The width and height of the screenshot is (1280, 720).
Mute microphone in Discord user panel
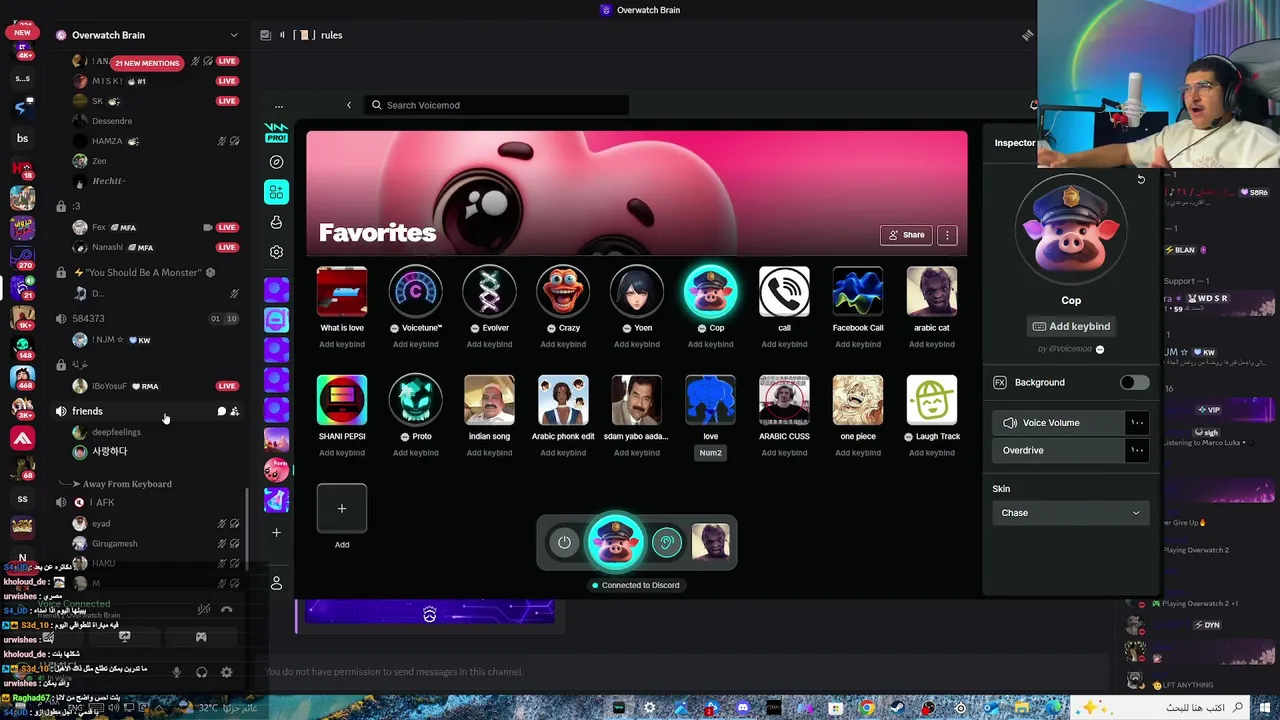coord(177,673)
